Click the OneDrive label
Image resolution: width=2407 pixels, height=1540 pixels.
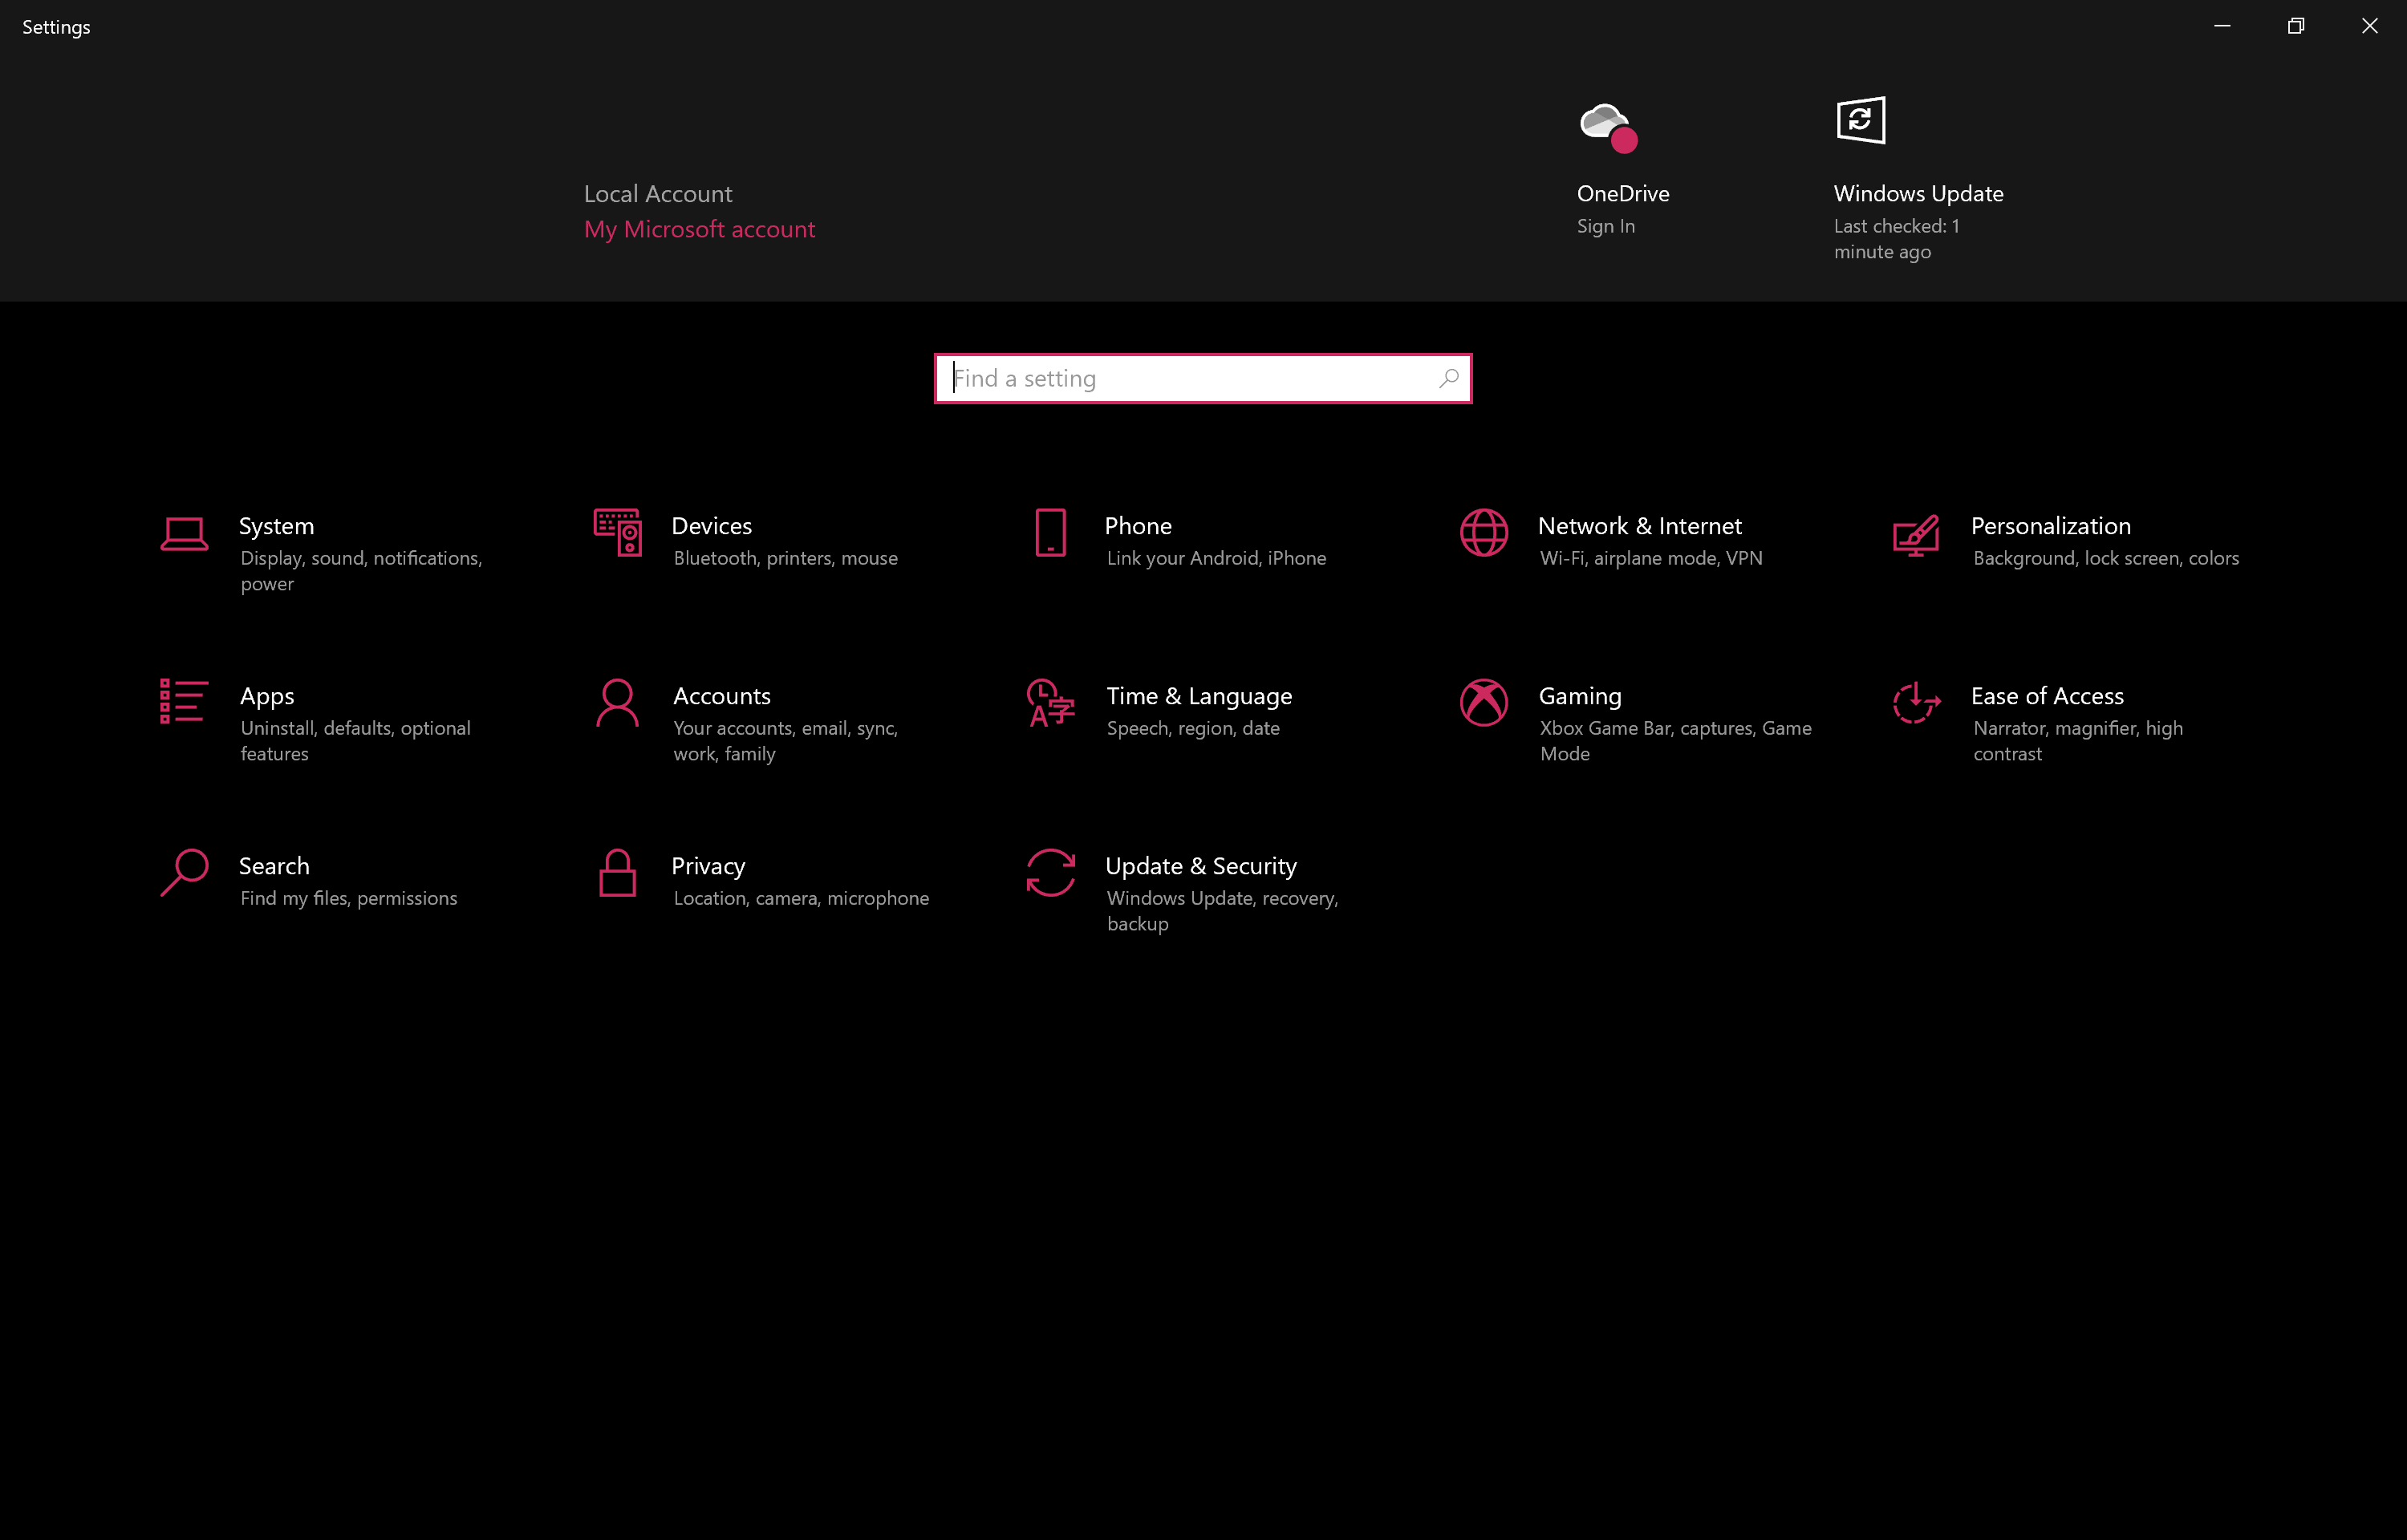point(1622,194)
